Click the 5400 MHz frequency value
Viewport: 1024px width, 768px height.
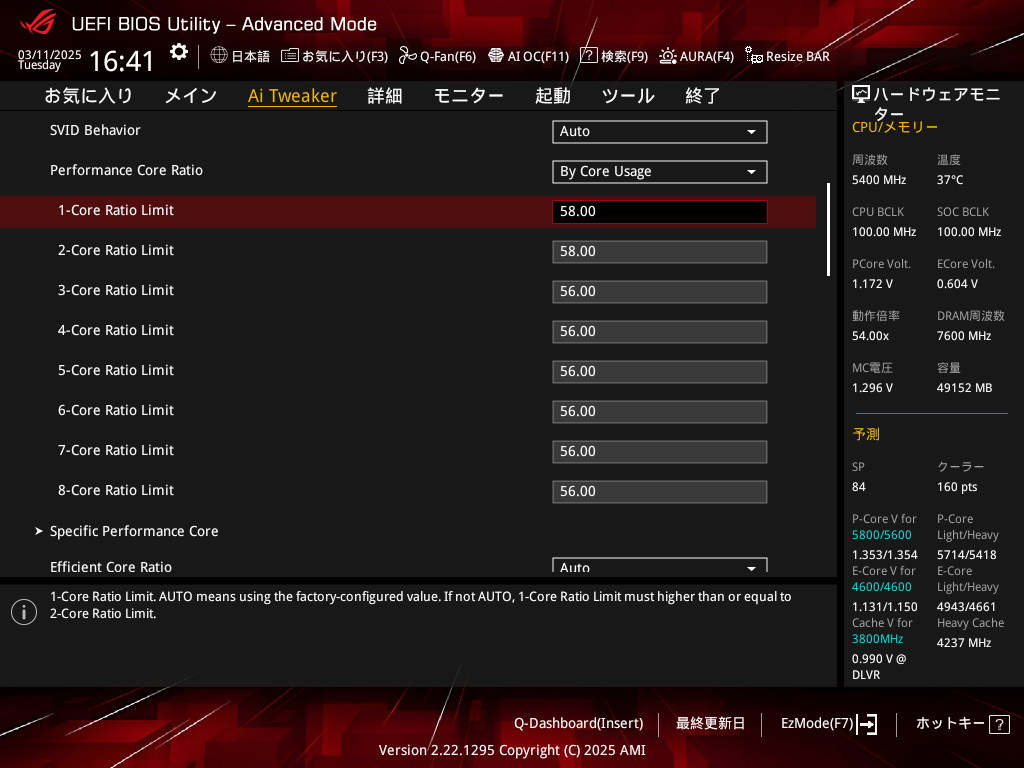pyautogui.click(x=879, y=180)
